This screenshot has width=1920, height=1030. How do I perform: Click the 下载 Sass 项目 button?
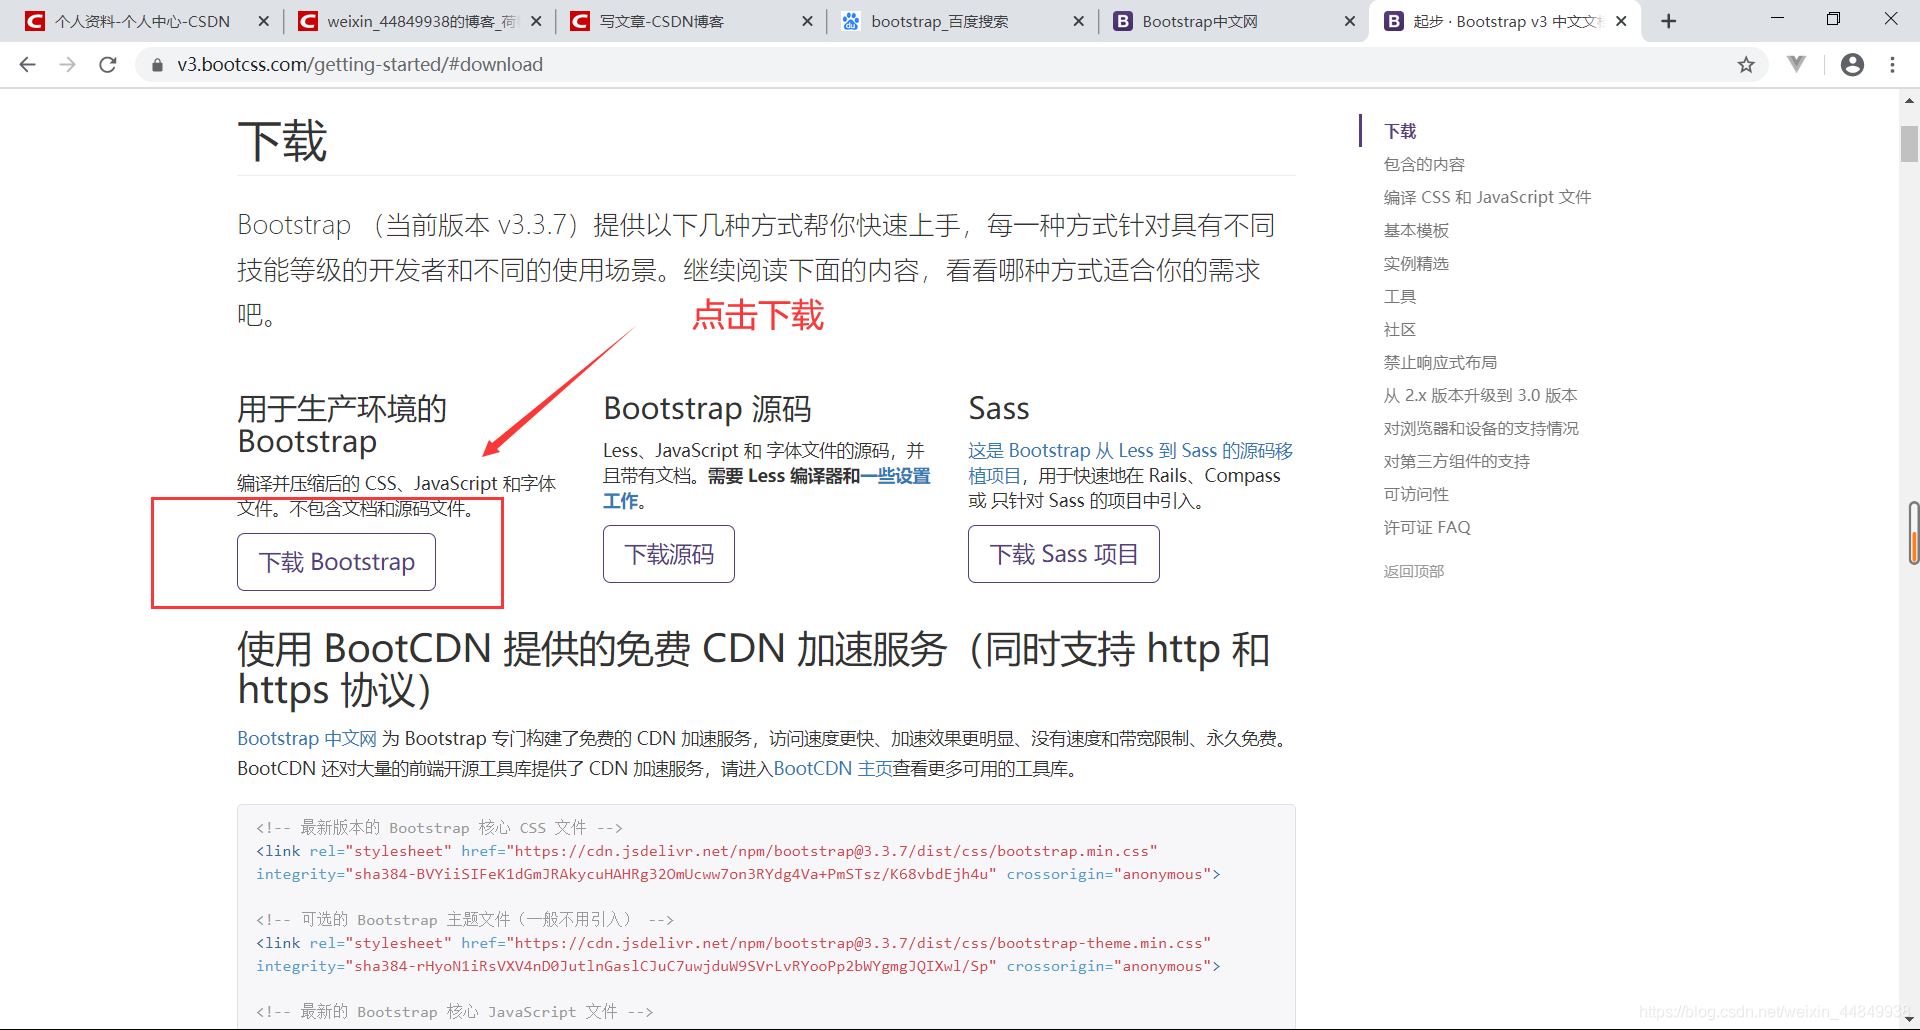[x=1064, y=554]
